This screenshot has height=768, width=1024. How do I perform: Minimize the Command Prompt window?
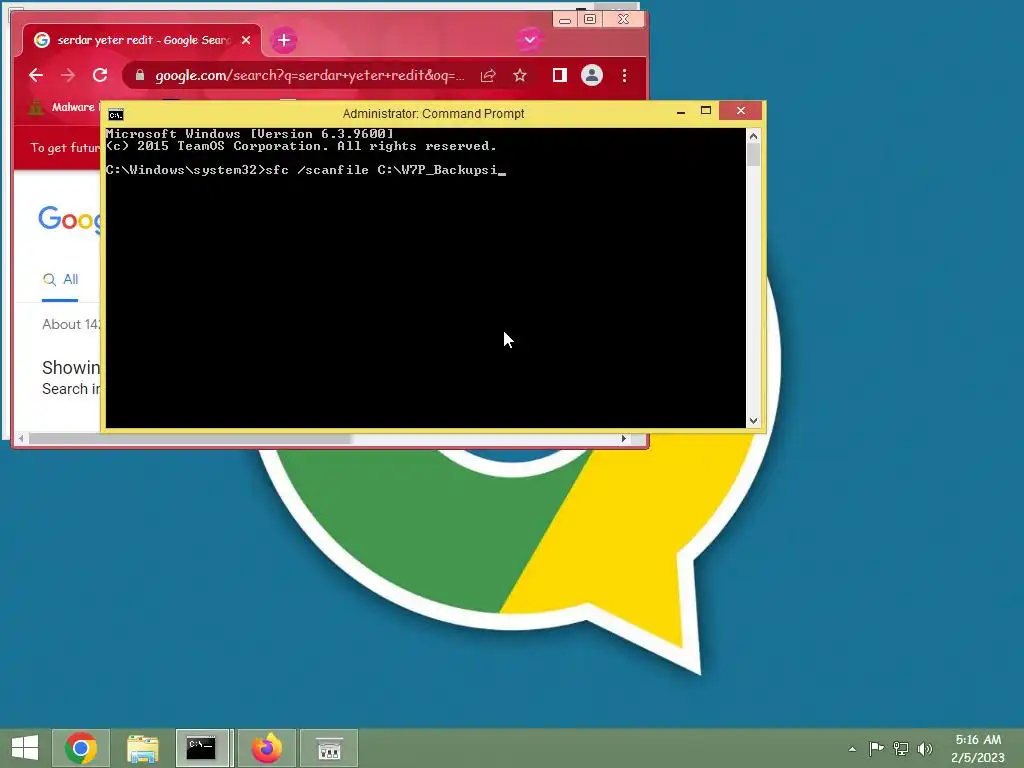pos(680,112)
